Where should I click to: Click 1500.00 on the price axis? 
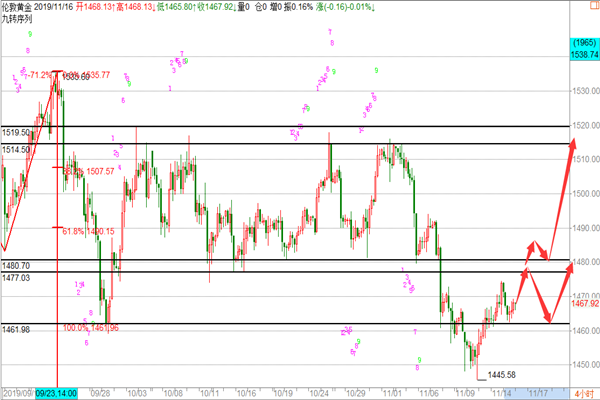[x=586, y=193]
